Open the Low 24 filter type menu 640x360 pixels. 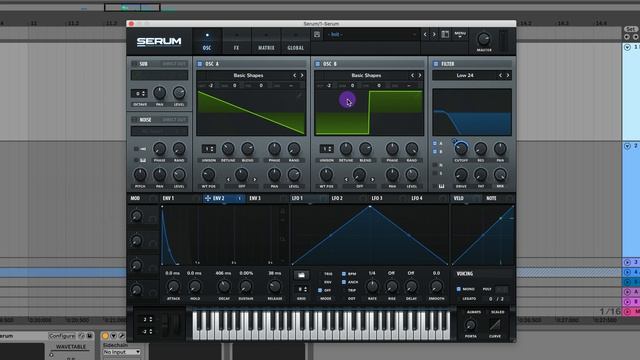point(465,76)
